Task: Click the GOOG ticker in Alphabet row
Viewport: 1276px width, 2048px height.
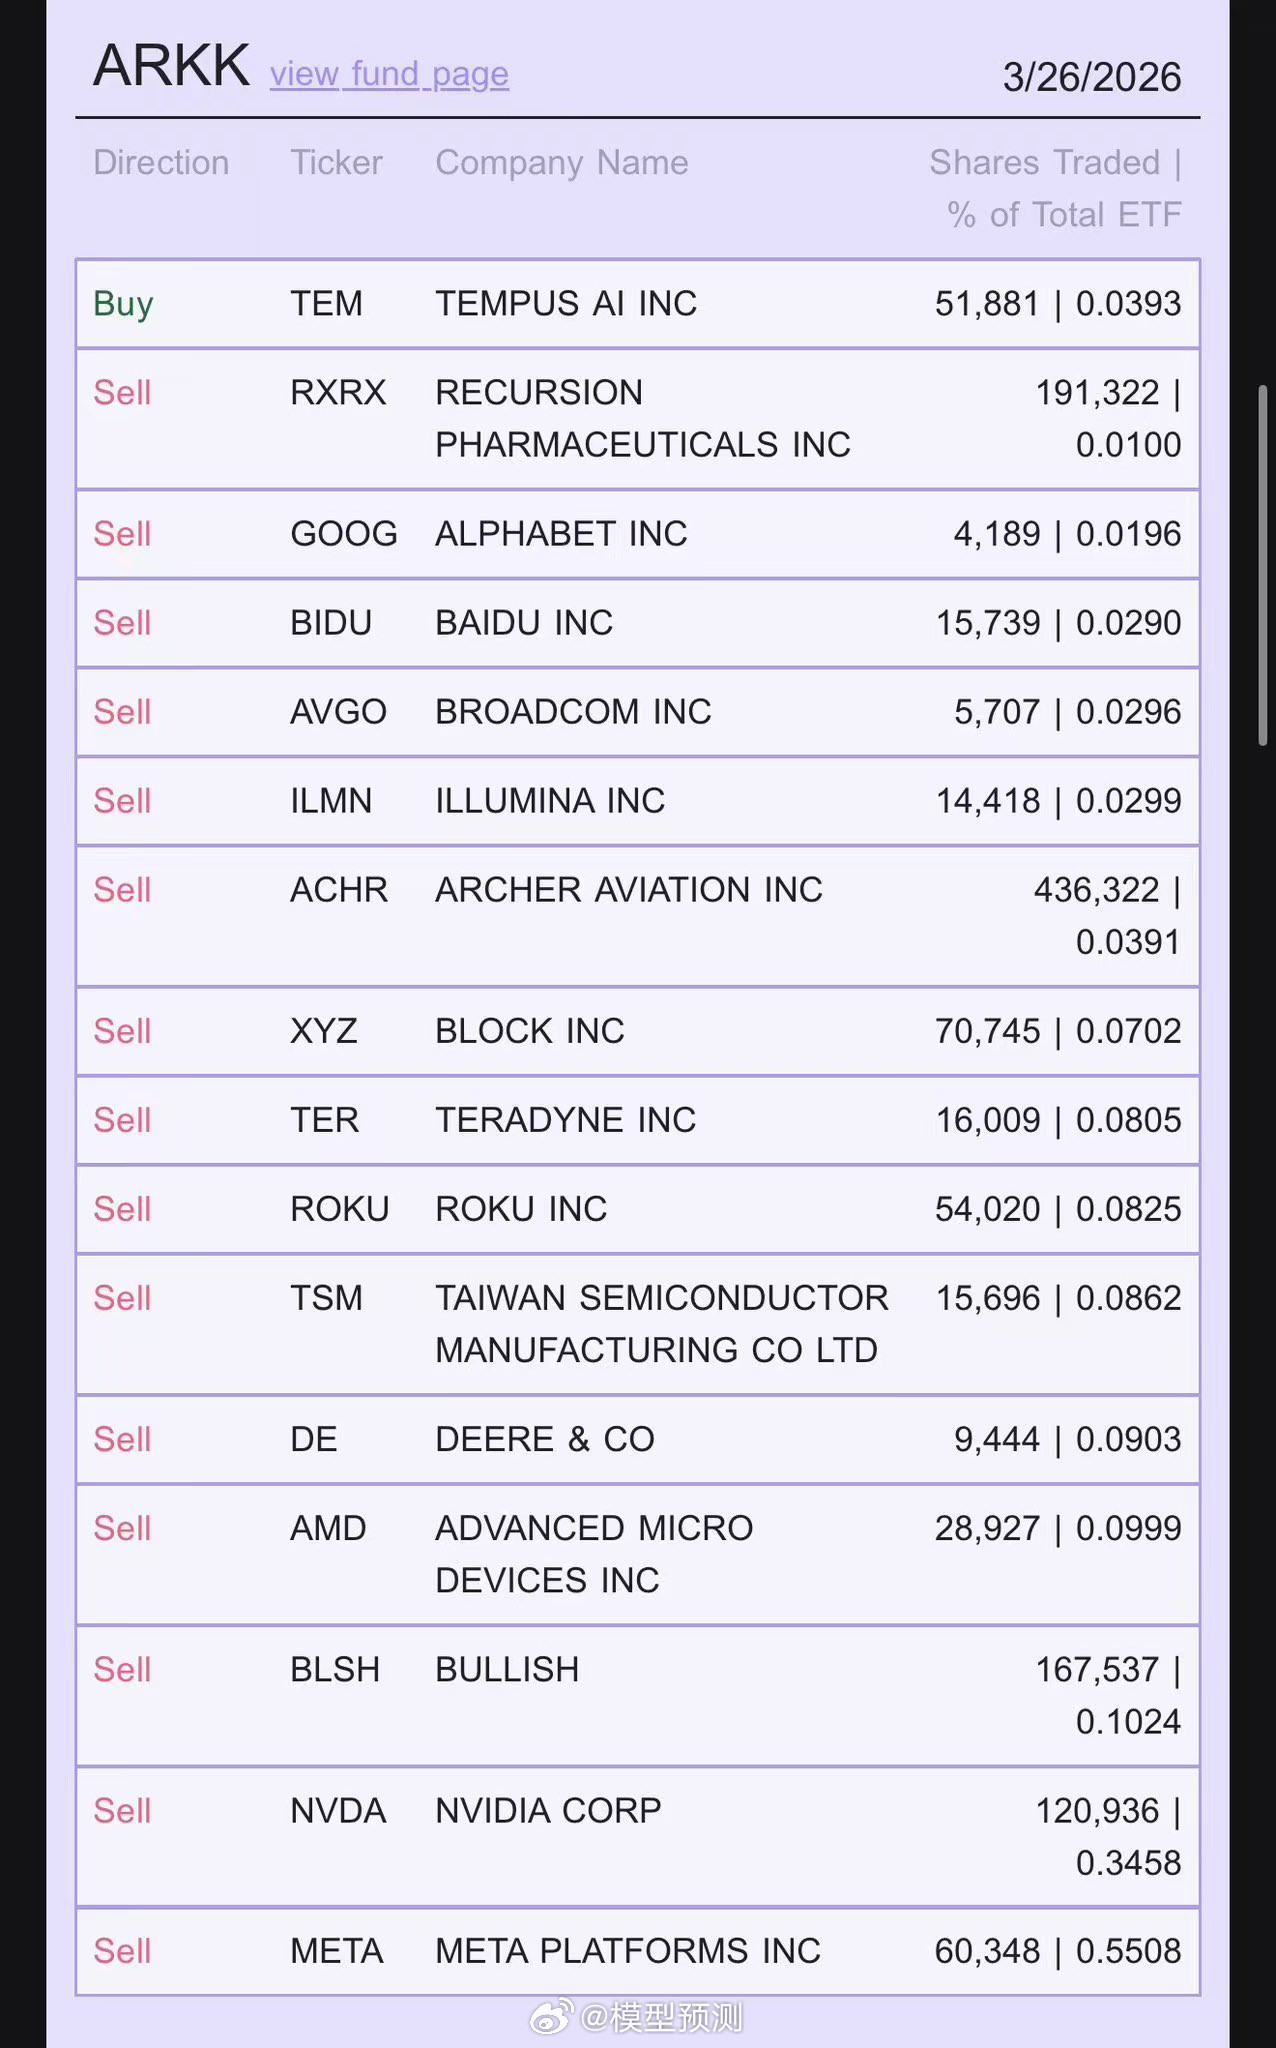Action: click(343, 534)
